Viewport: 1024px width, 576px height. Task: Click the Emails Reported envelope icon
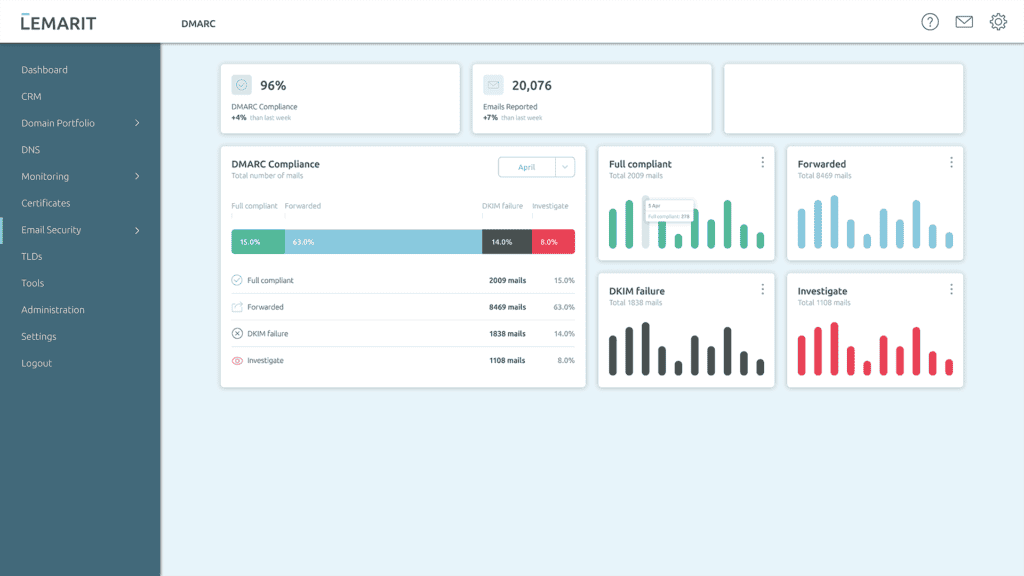[493, 85]
